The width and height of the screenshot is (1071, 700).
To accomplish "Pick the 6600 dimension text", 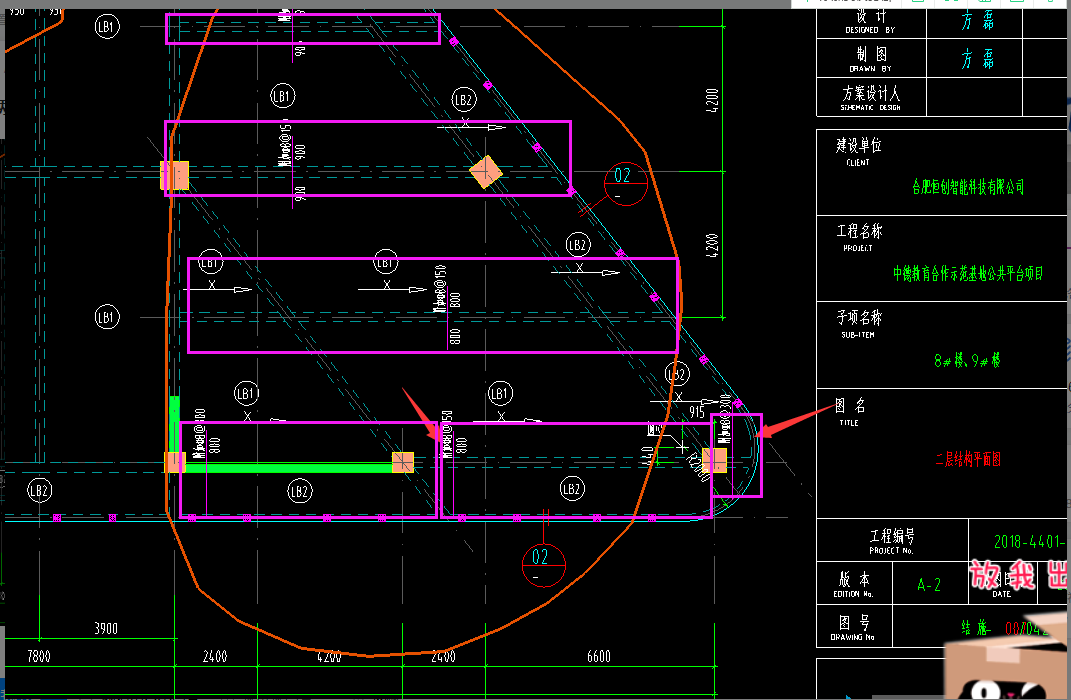I will [x=599, y=656].
